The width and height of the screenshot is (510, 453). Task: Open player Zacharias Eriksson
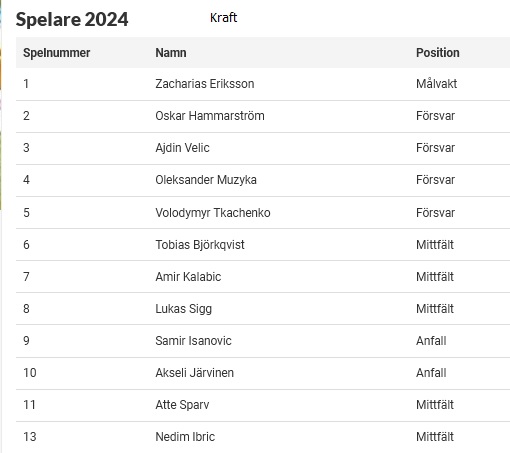[x=205, y=84]
